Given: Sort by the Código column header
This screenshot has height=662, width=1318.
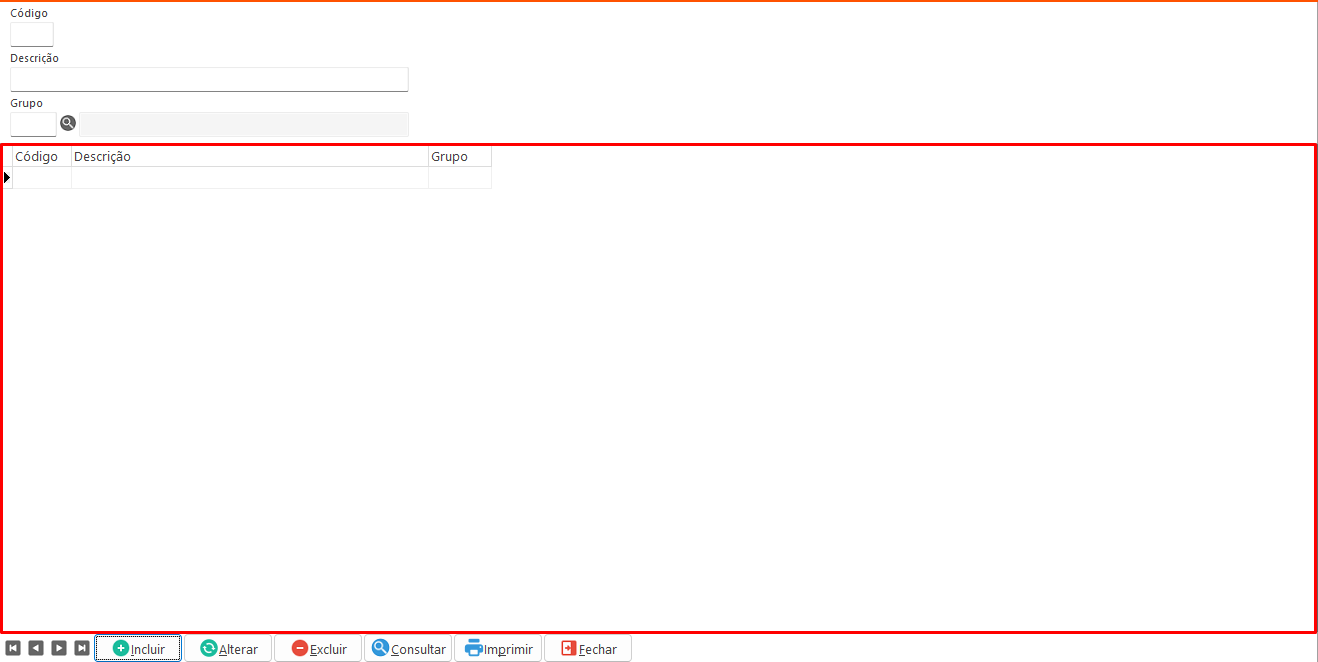Looking at the screenshot, I should tap(41, 156).
